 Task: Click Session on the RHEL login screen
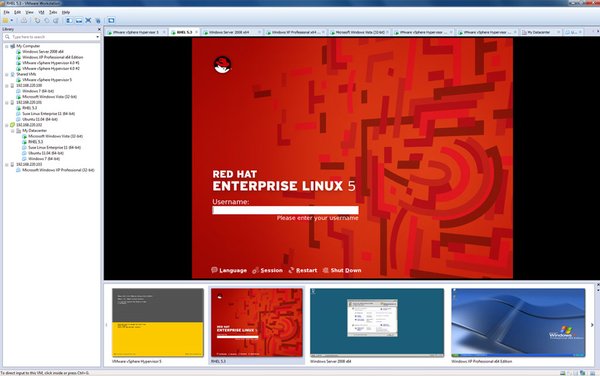[267, 270]
